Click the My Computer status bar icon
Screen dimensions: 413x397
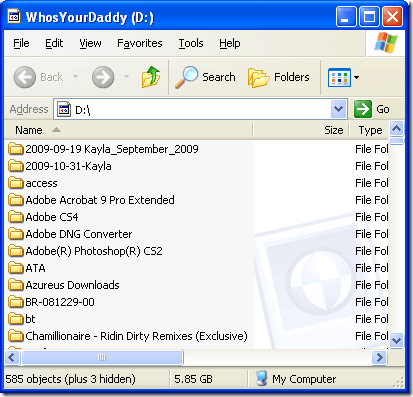(262, 378)
